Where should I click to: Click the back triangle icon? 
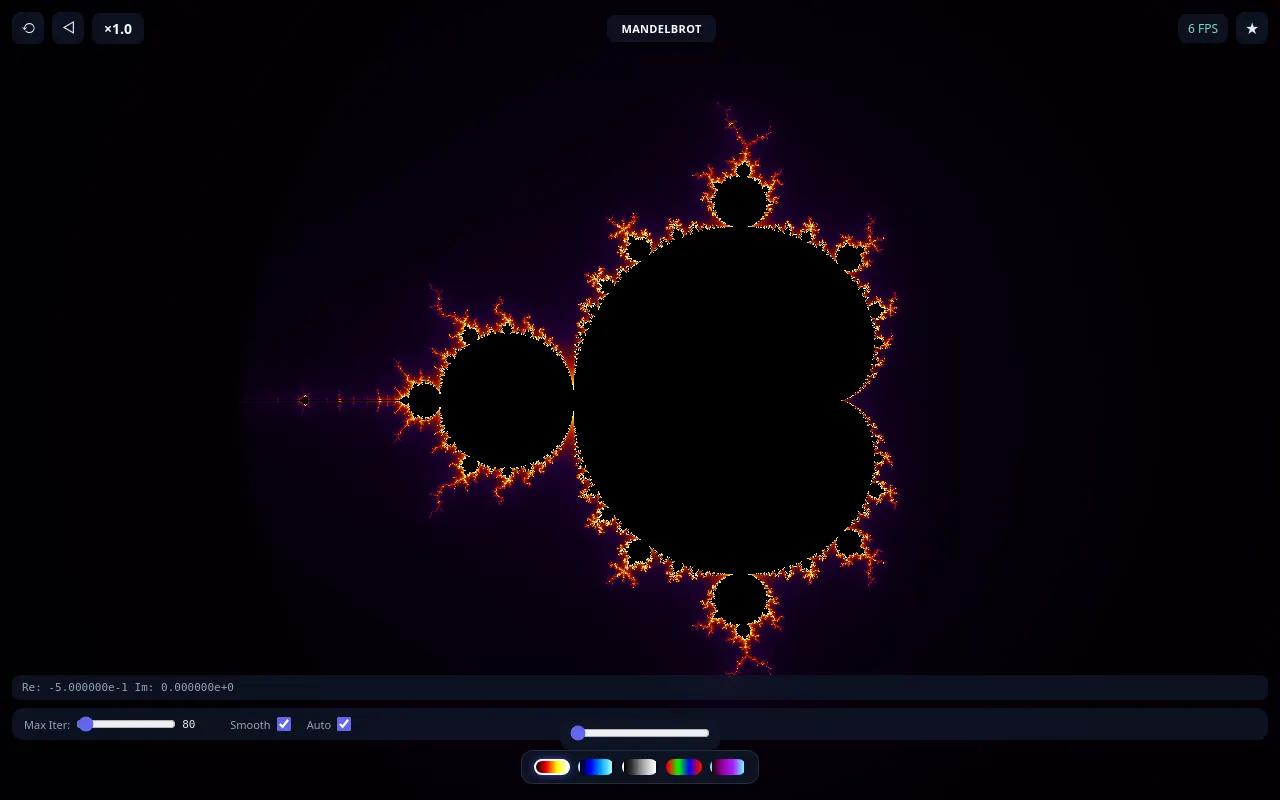68,28
